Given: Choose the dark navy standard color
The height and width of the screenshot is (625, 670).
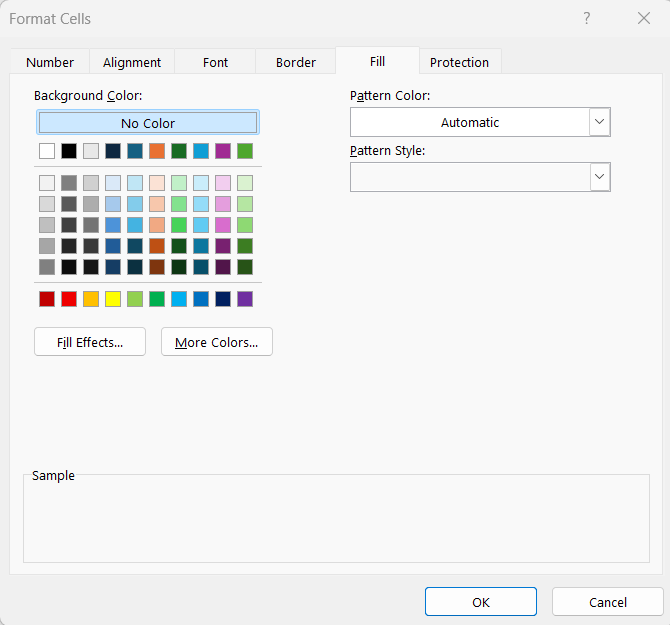Looking at the screenshot, I should [x=223, y=299].
